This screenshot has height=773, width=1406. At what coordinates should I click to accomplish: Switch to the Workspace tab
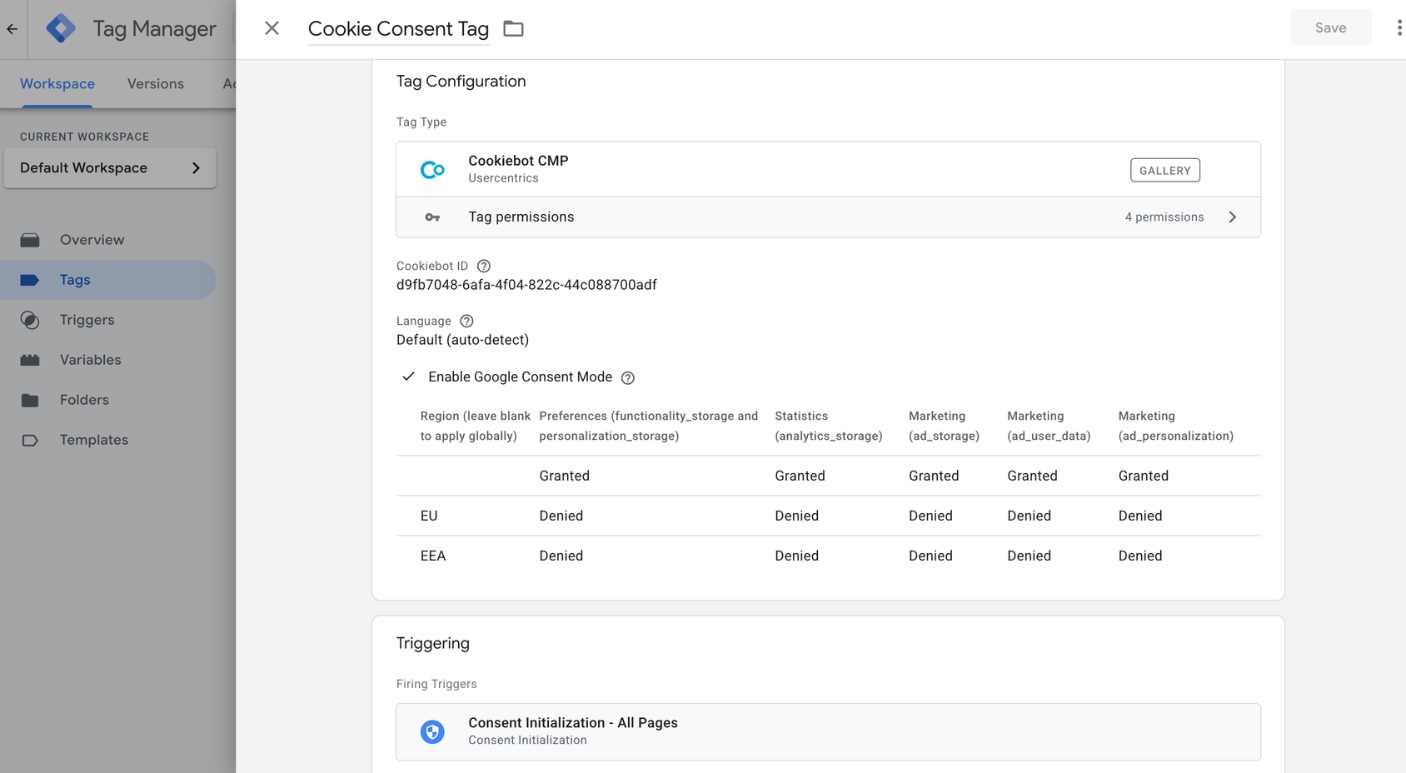pos(57,84)
